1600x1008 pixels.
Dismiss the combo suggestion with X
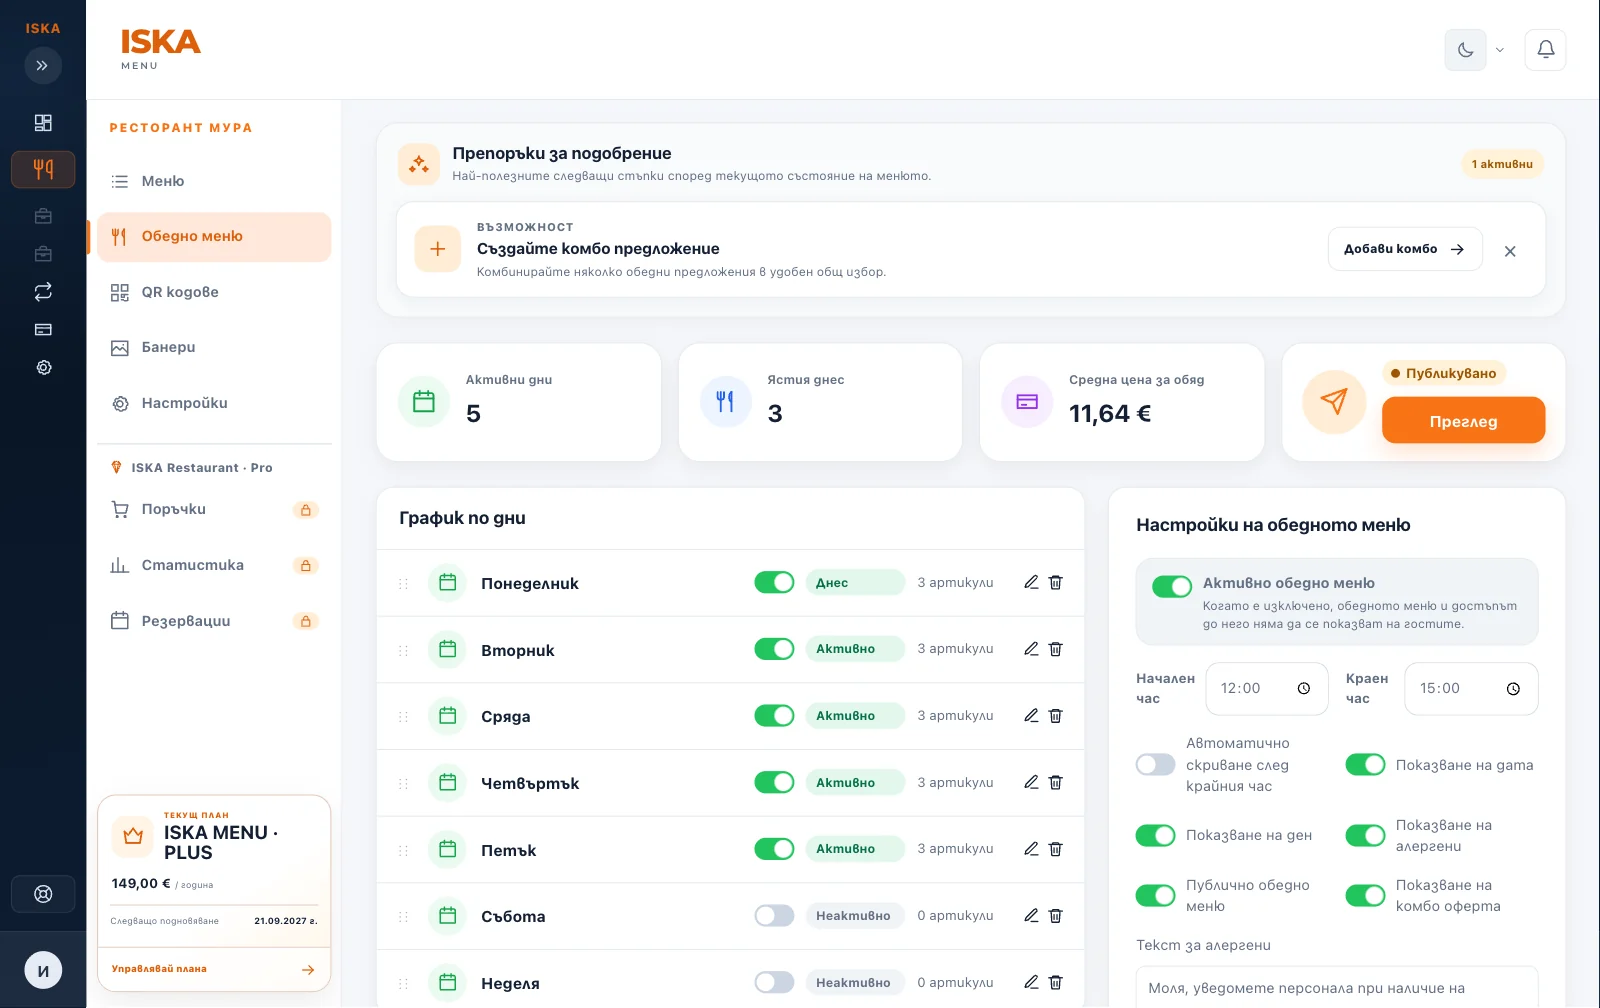coord(1510,251)
